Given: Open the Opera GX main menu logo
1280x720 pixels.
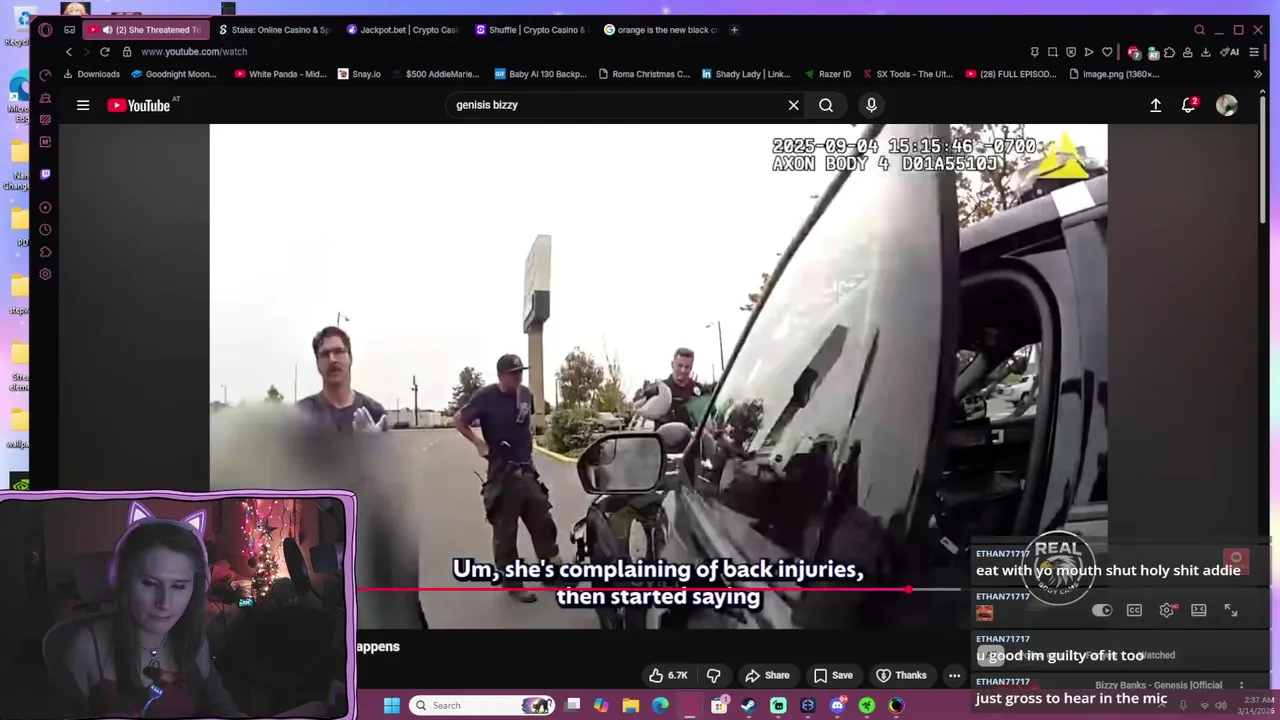Looking at the screenshot, I should pos(45,30).
